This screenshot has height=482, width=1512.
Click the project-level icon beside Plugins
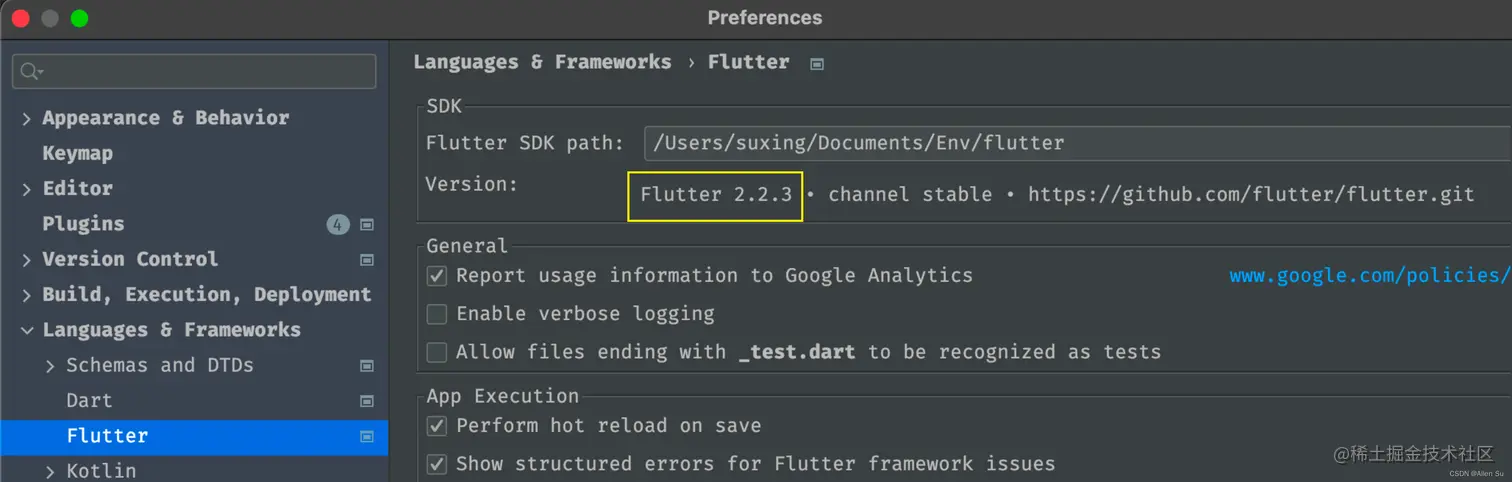click(x=367, y=225)
